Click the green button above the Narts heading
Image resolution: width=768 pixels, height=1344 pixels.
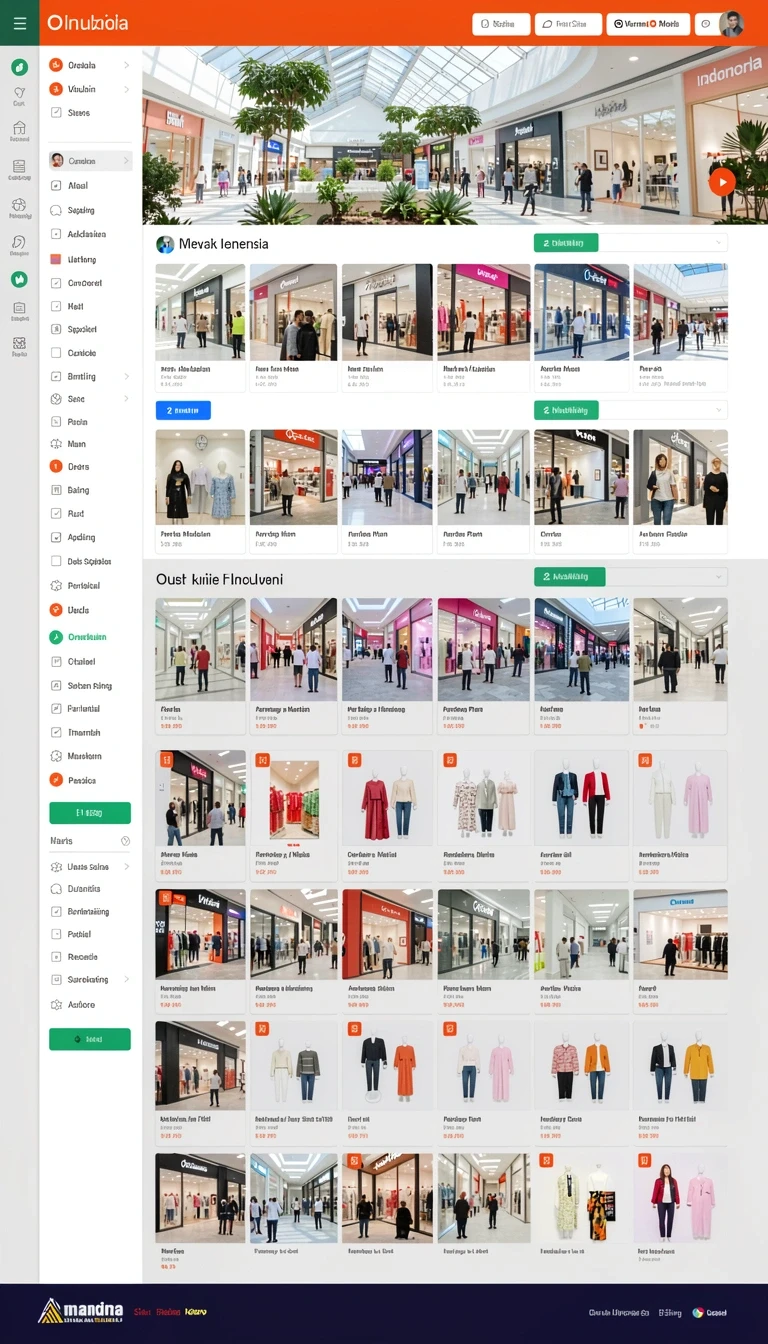(90, 812)
